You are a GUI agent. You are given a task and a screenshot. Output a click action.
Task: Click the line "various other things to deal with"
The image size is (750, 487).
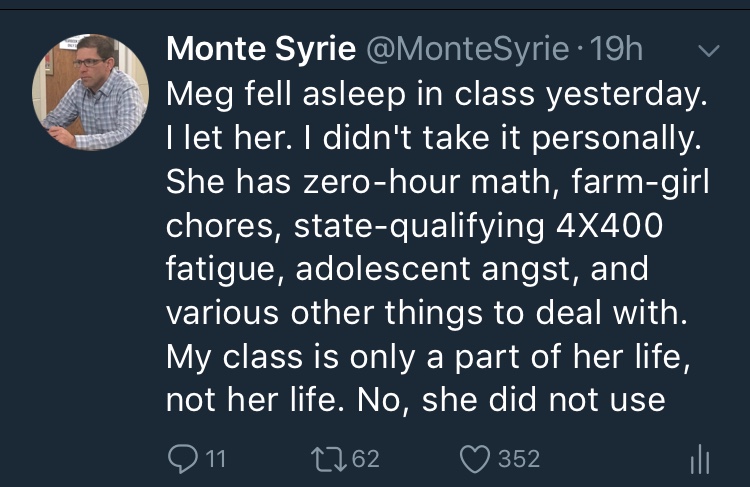pos(427,312)
